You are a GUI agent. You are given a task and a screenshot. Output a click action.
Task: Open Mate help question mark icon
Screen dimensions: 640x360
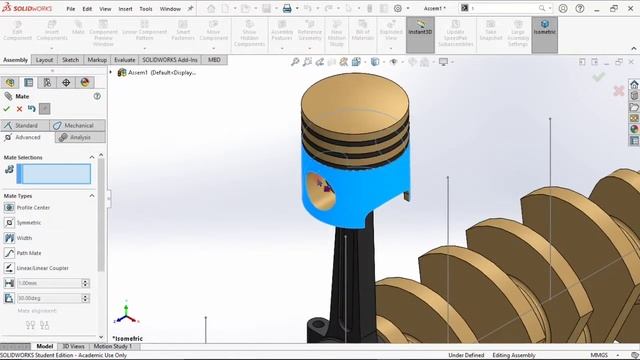(97, 96)
